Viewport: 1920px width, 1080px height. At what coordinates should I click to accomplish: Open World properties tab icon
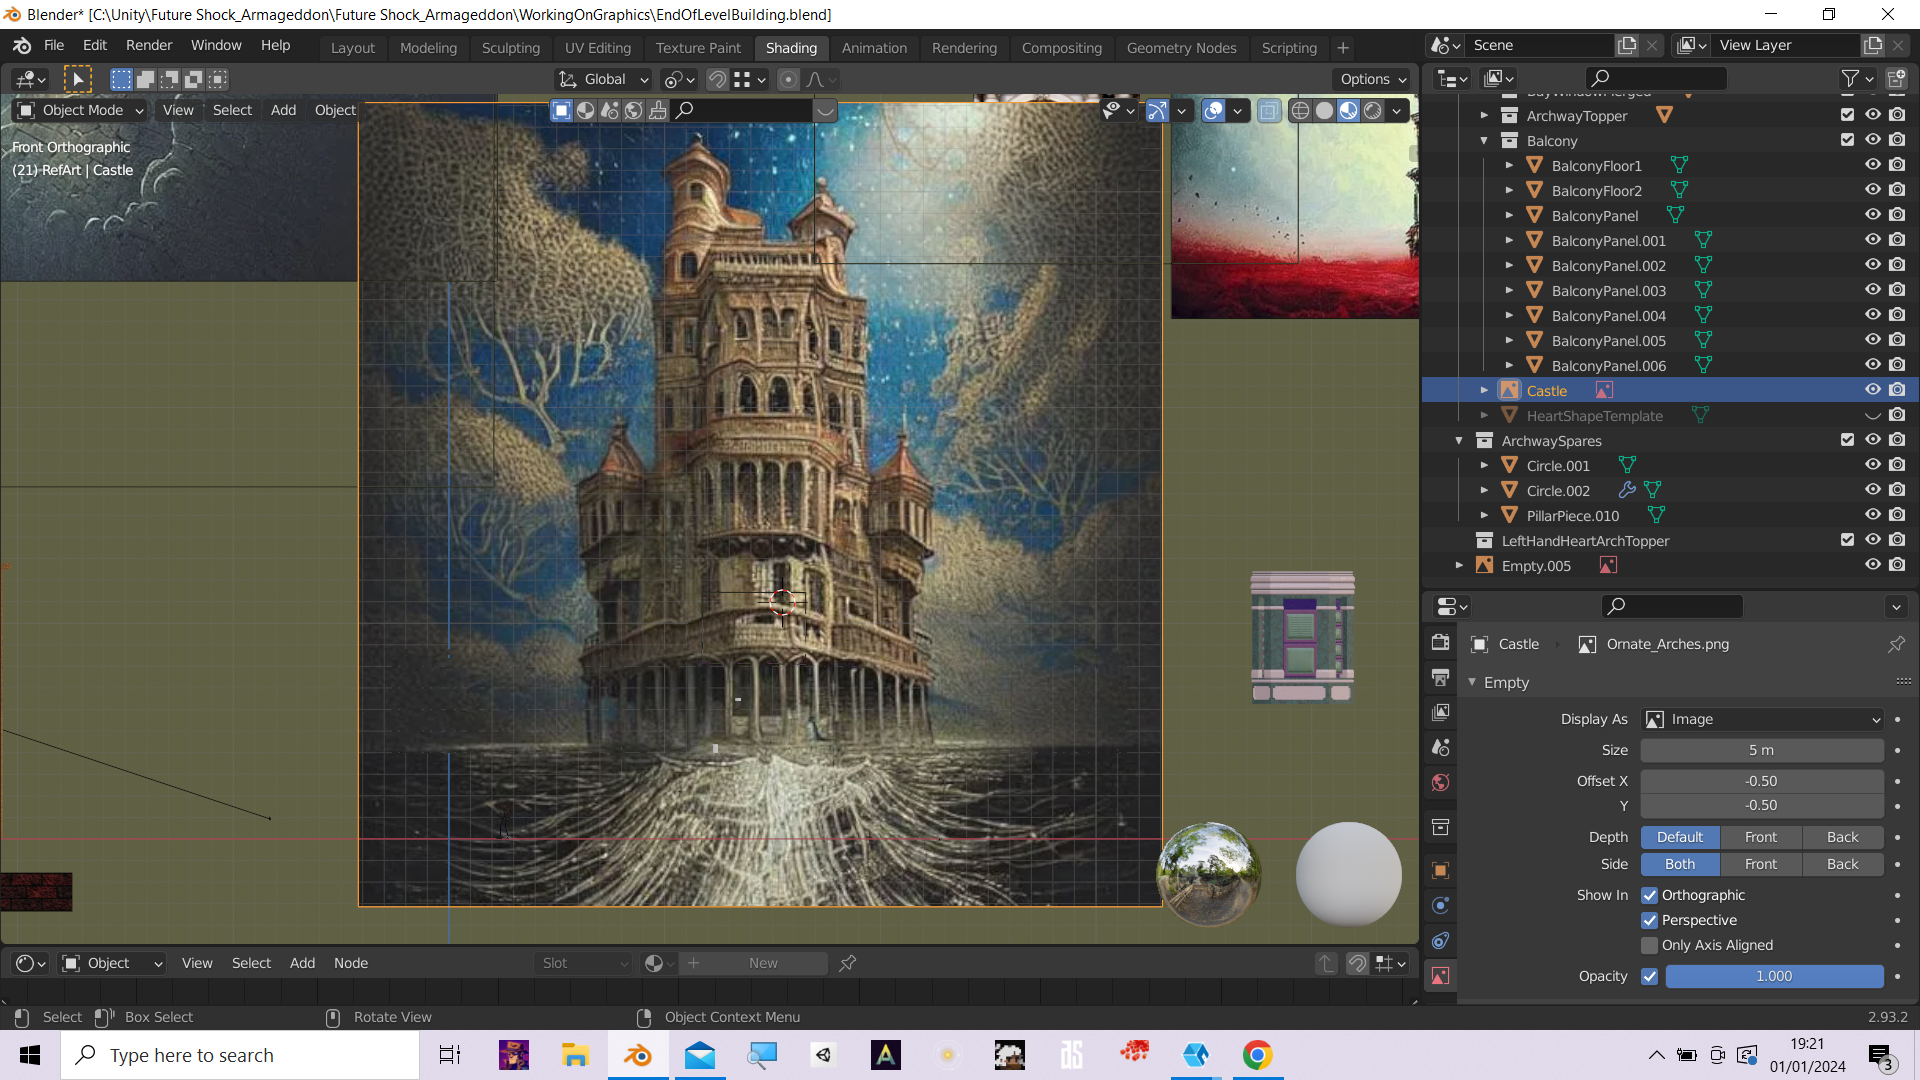point(1440,783)
